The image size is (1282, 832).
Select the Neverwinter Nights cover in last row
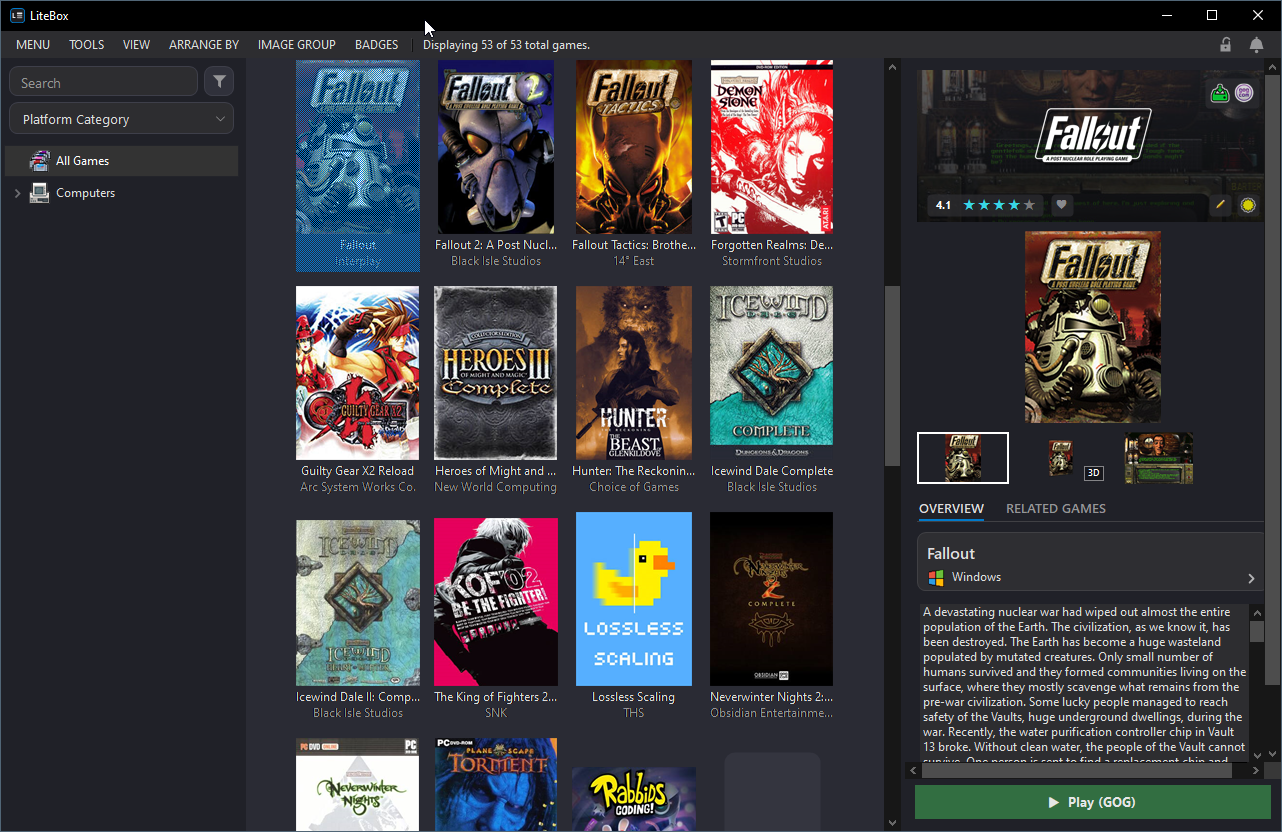point(358,785)
